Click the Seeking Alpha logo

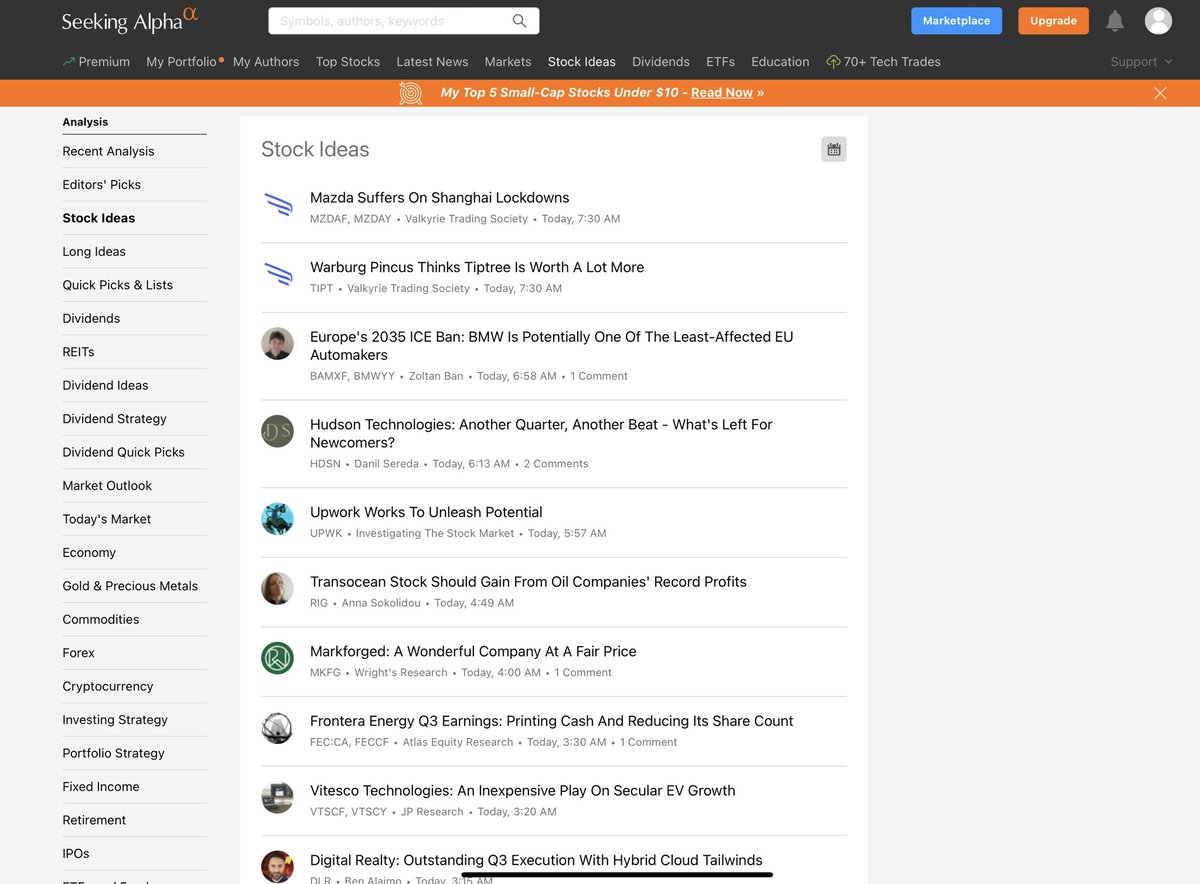[x=129, y=21]
